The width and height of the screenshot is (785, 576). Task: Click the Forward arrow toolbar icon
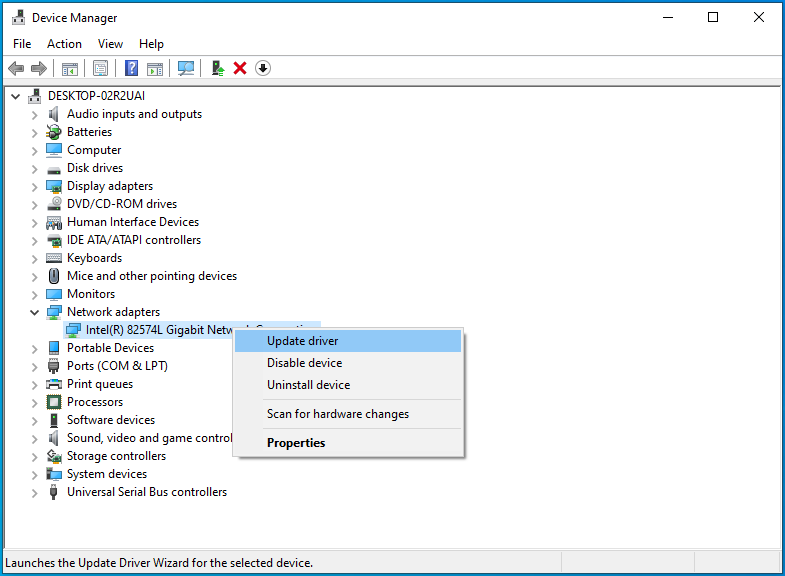click(39, 68)
